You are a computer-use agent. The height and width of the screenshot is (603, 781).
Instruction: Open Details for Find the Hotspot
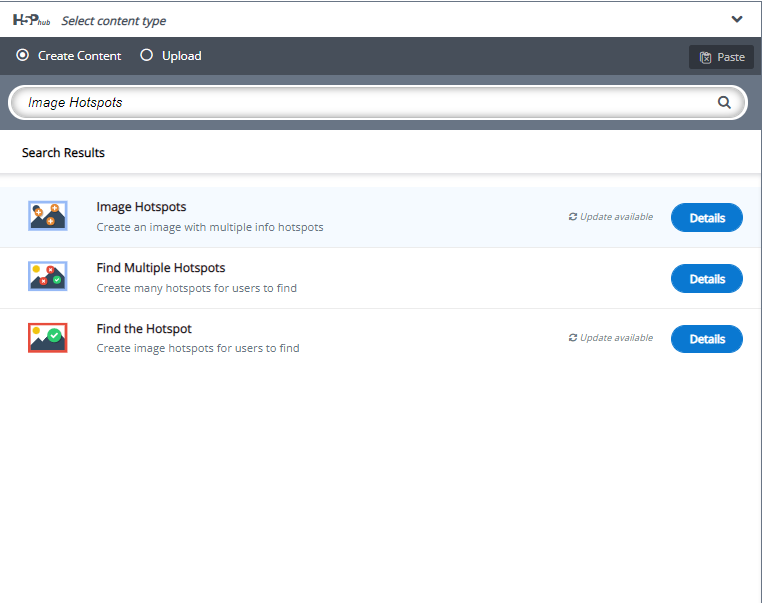coord(706,339)
